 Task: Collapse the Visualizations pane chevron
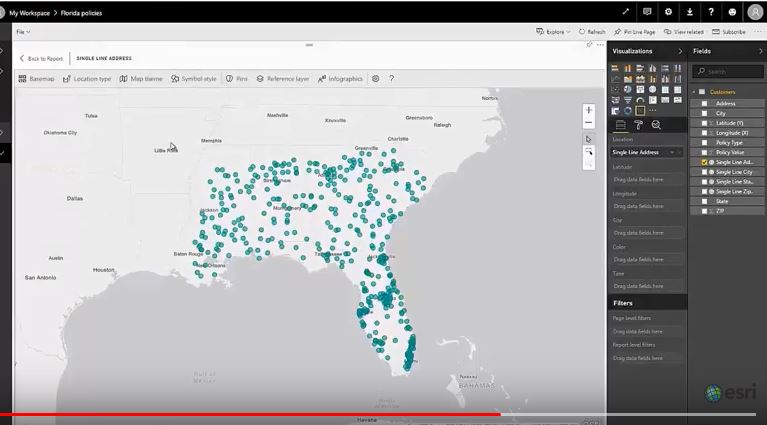coord(680,51)
